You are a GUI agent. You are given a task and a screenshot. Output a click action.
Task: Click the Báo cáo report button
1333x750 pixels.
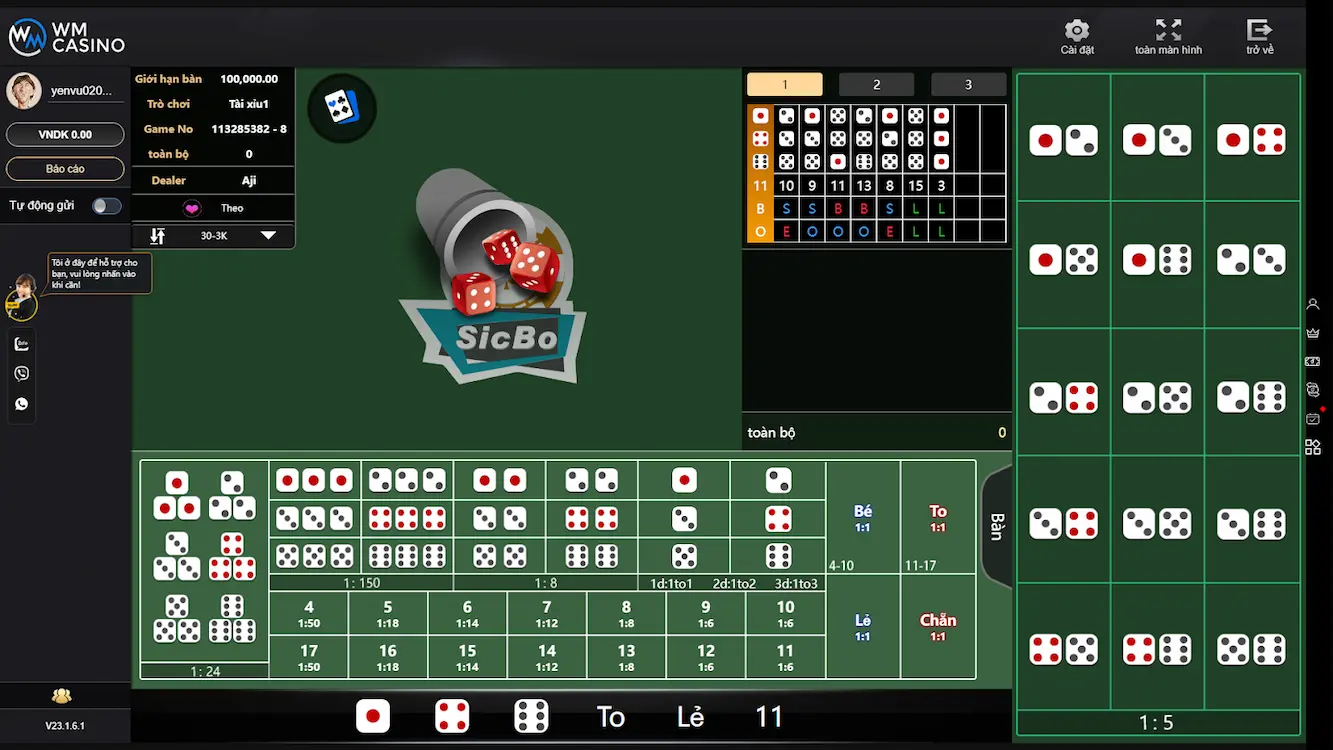coord(65,169)
